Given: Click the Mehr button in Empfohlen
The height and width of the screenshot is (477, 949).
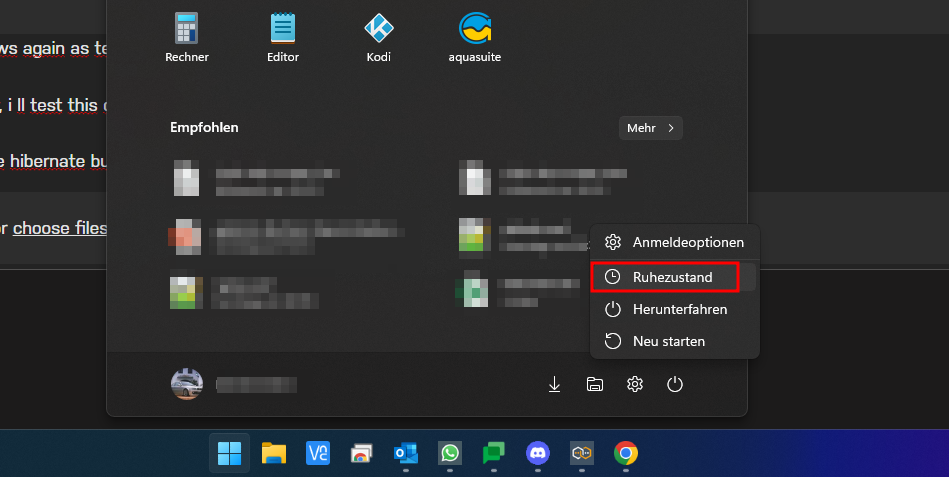Looking at the screenshot, I should pos(651,128).
